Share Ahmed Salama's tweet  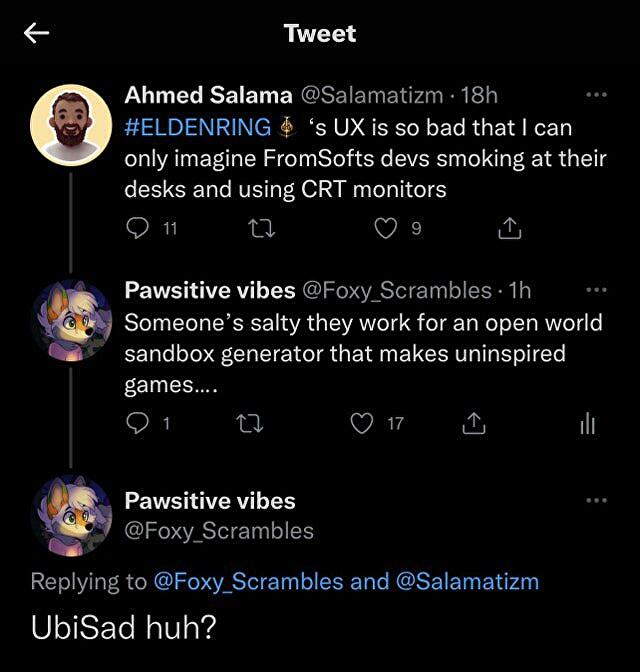(x=509, y=229)
